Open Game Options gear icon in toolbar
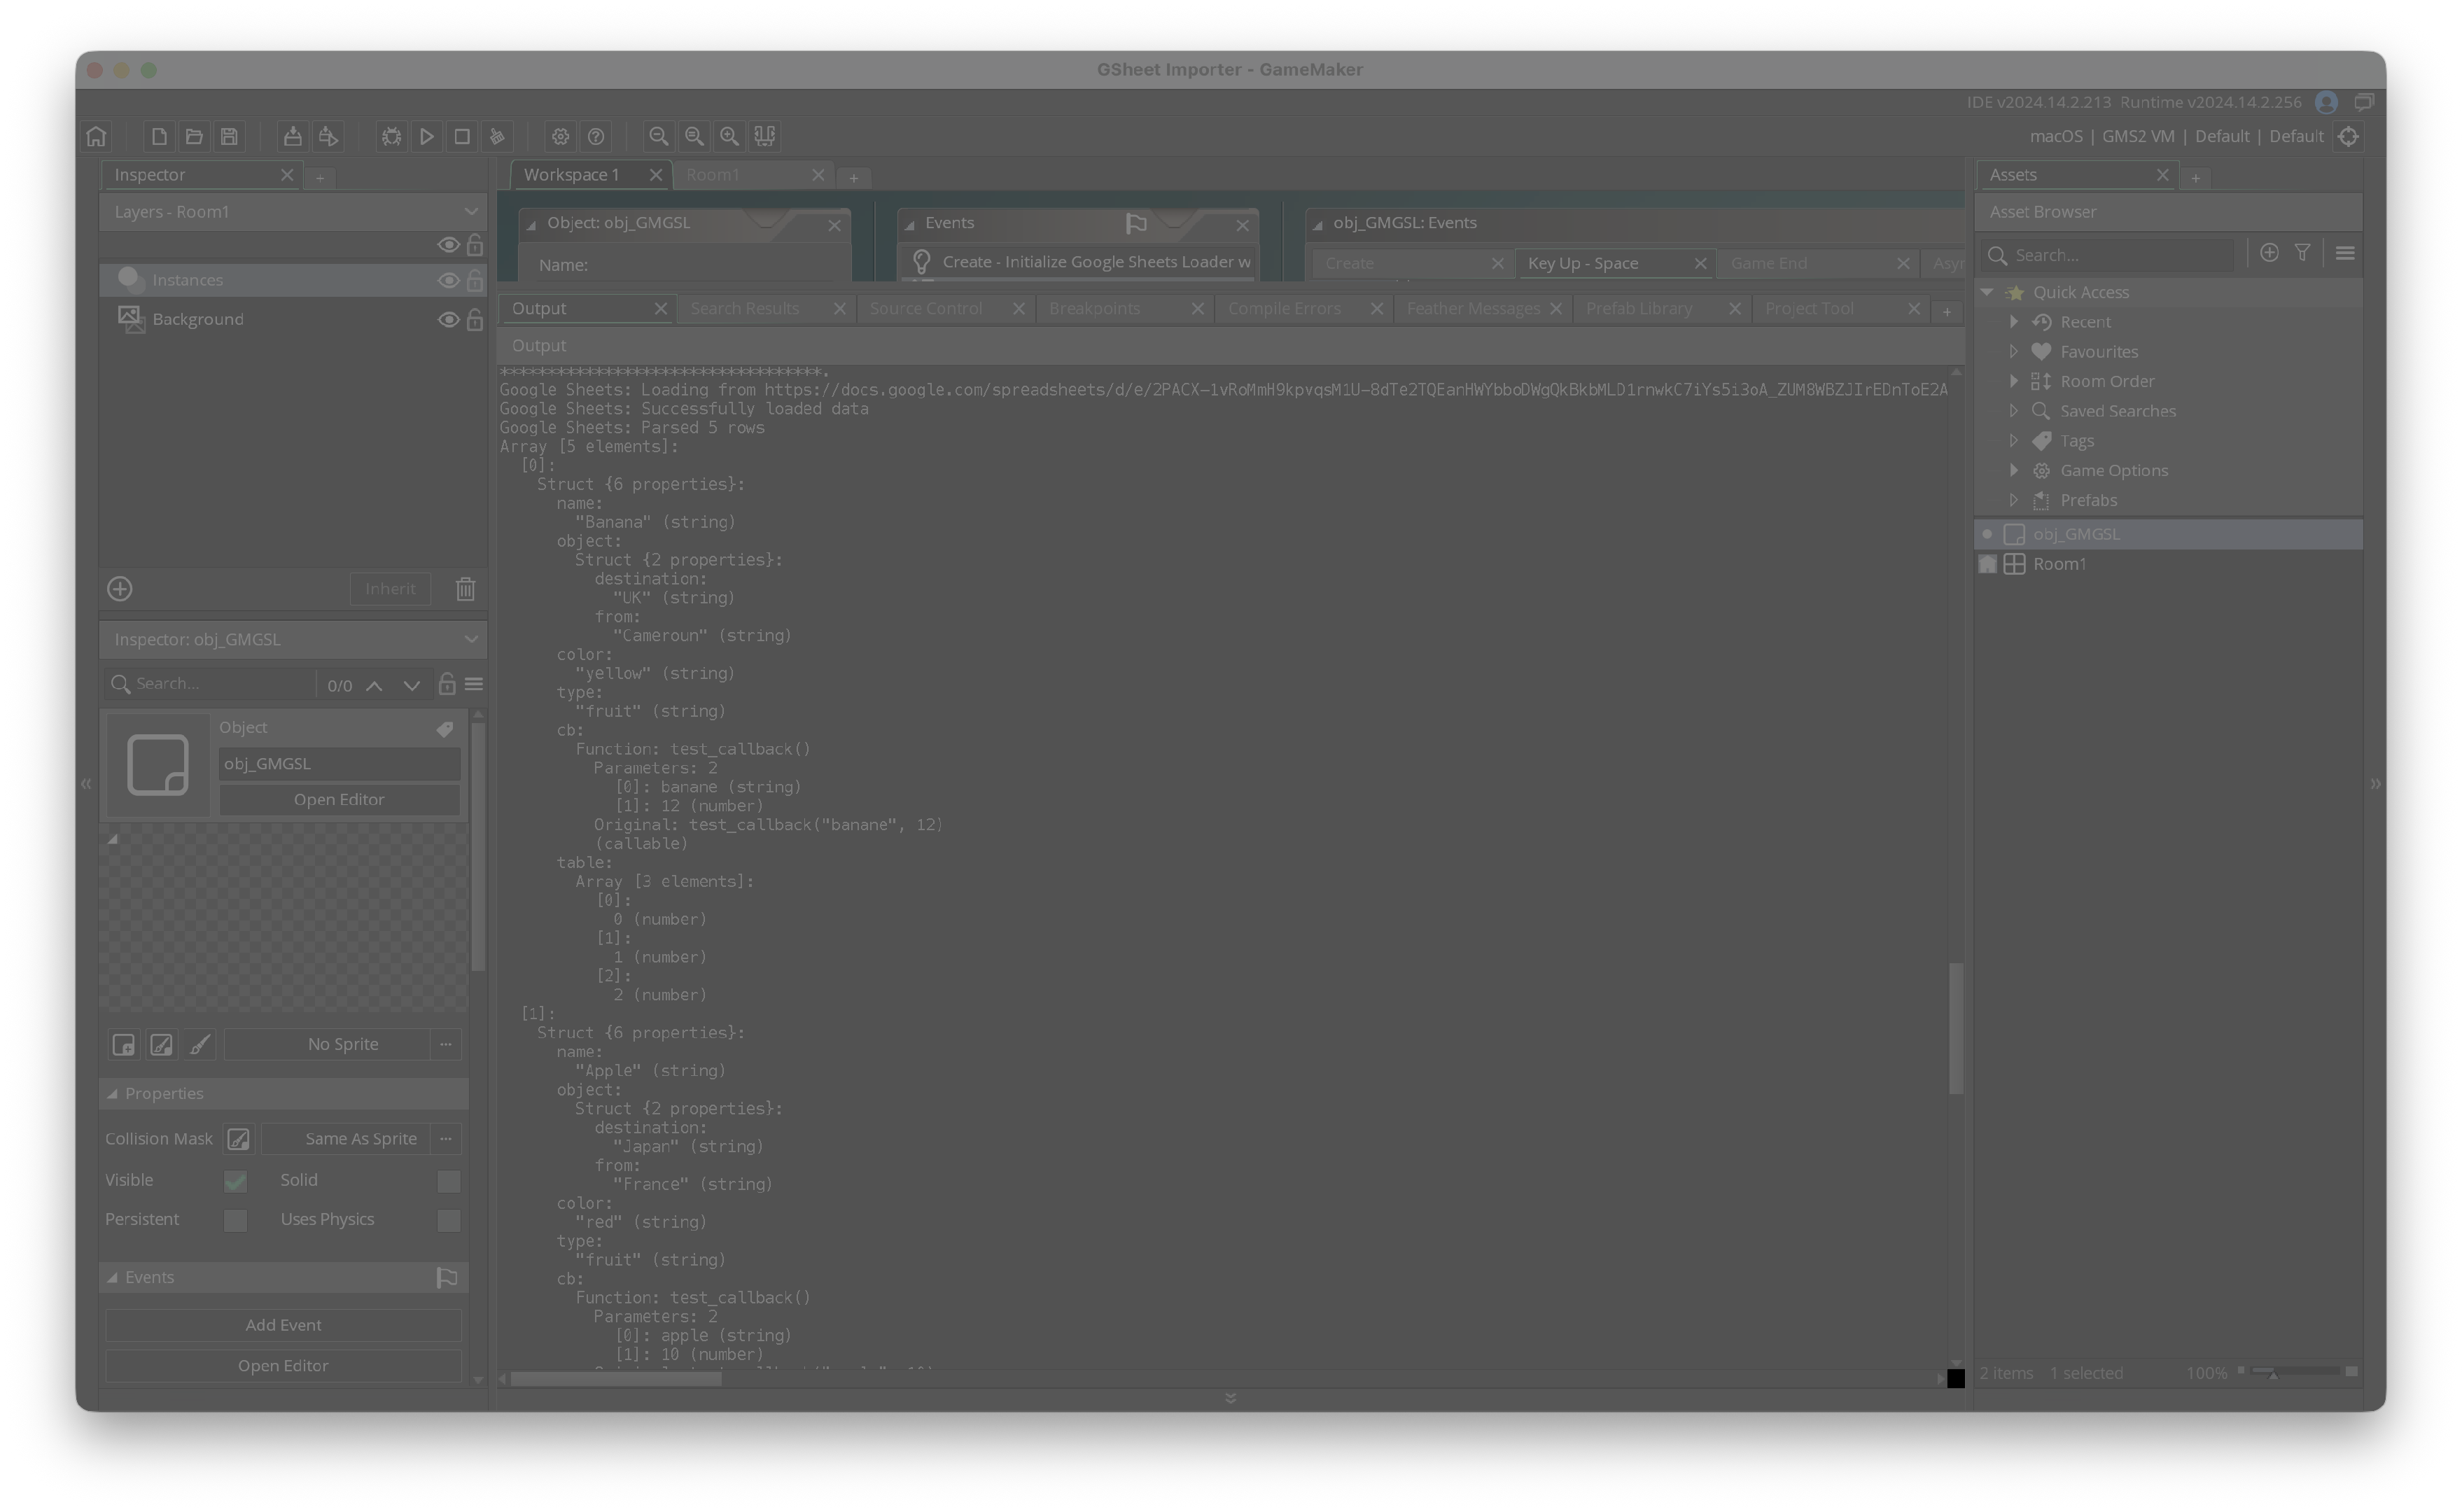The width and height of the screenshot is (2462, 1512). point(560,136)
